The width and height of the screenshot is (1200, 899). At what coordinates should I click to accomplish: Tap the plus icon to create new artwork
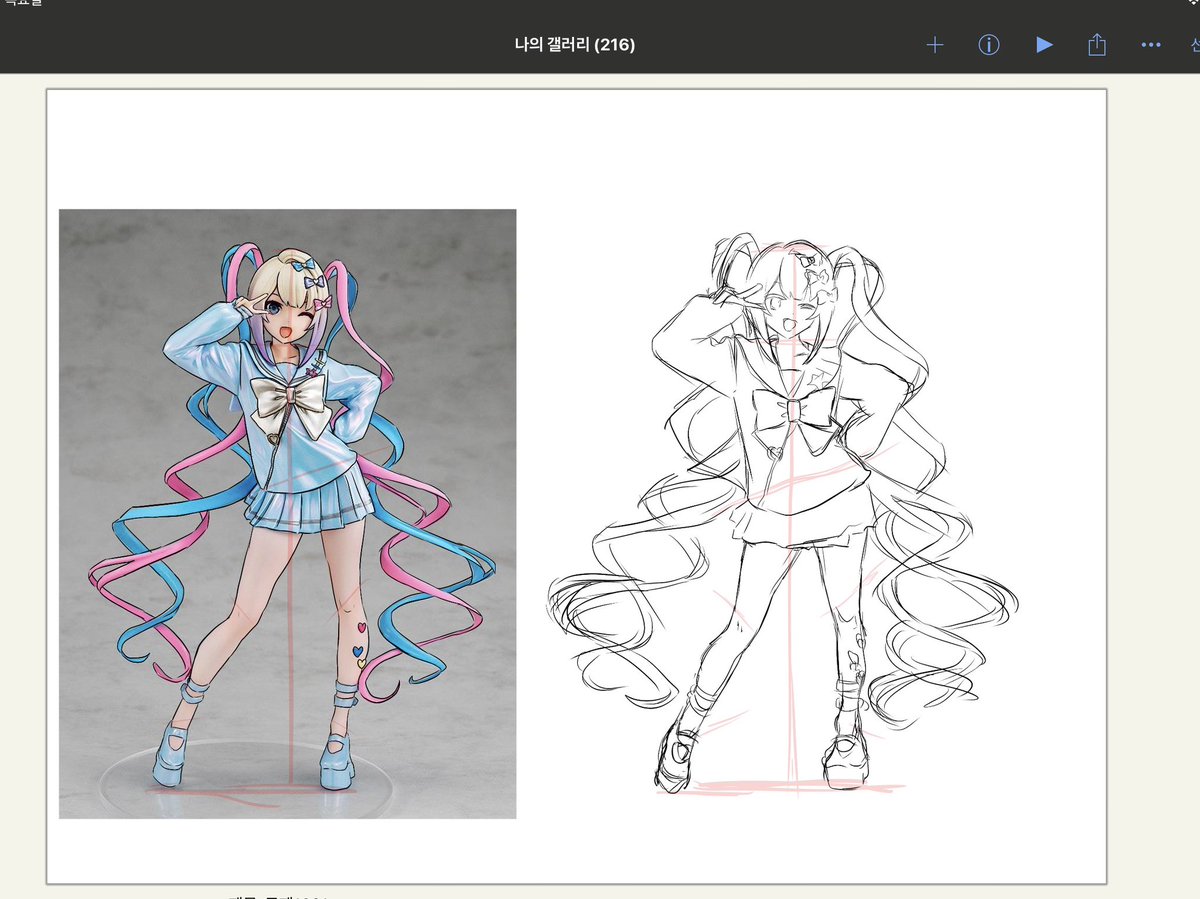[x=935, y=45]
